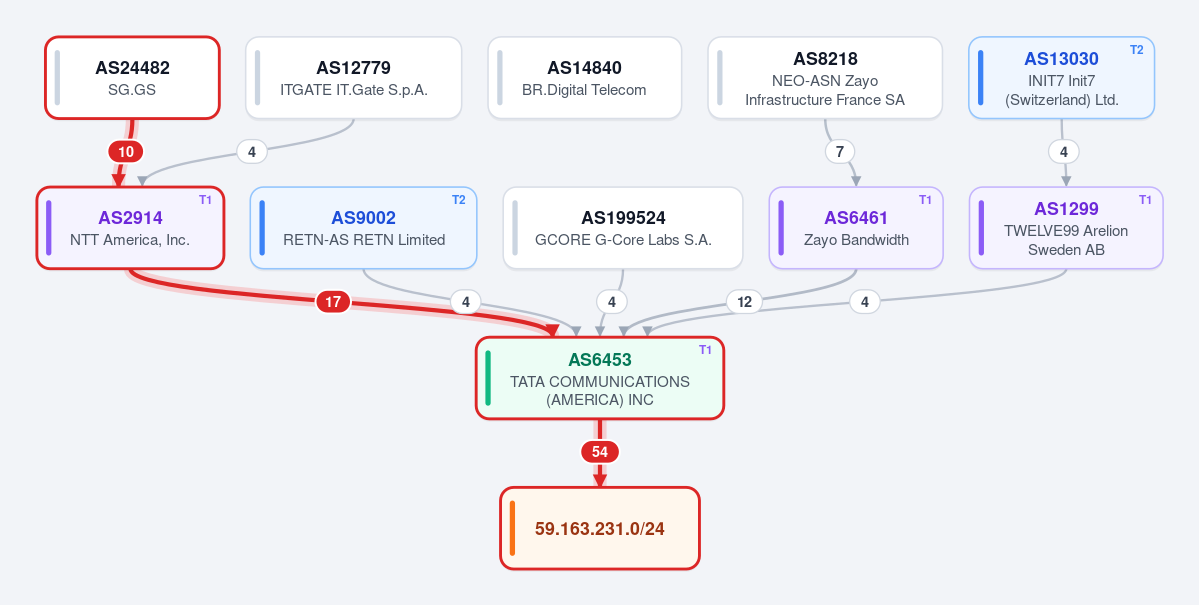Image resolution: width=1199 pixels, height=605 pixels.
Task: Click the AS2914 NTT America node
Action: 130,228
